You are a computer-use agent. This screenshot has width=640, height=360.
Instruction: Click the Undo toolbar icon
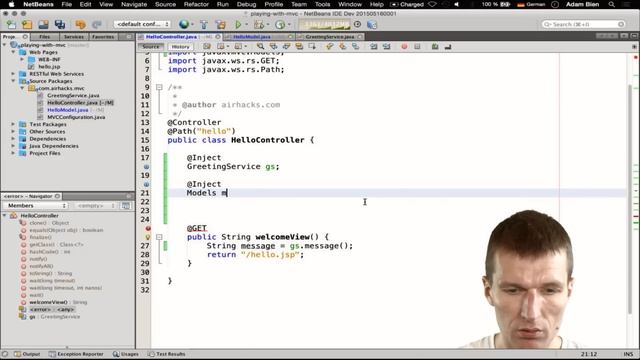[80, 24]
